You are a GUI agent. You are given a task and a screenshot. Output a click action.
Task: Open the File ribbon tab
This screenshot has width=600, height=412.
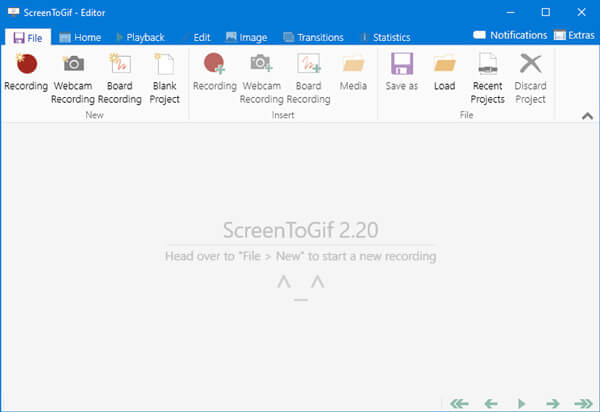28,37
